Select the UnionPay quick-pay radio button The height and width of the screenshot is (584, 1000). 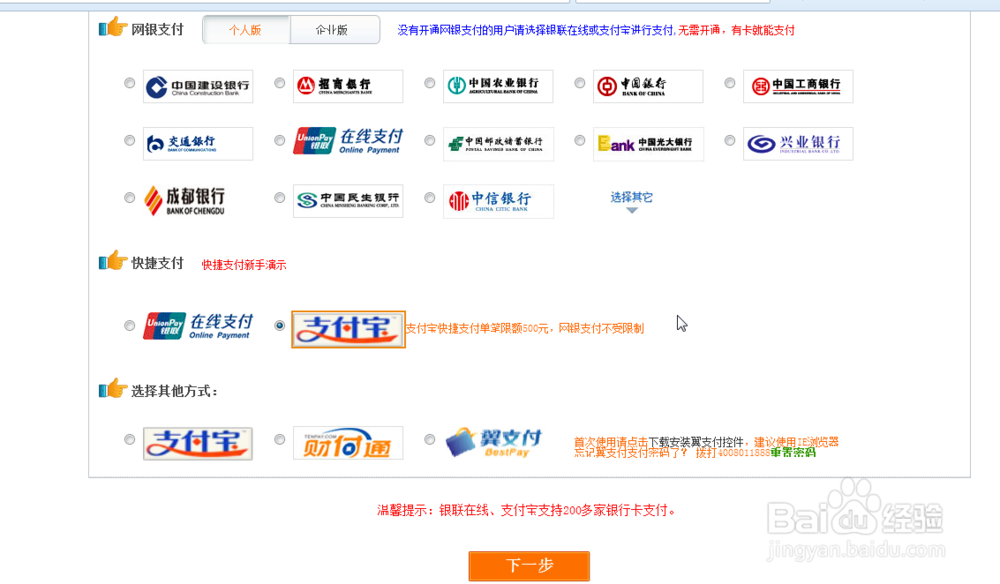[129, 325]
